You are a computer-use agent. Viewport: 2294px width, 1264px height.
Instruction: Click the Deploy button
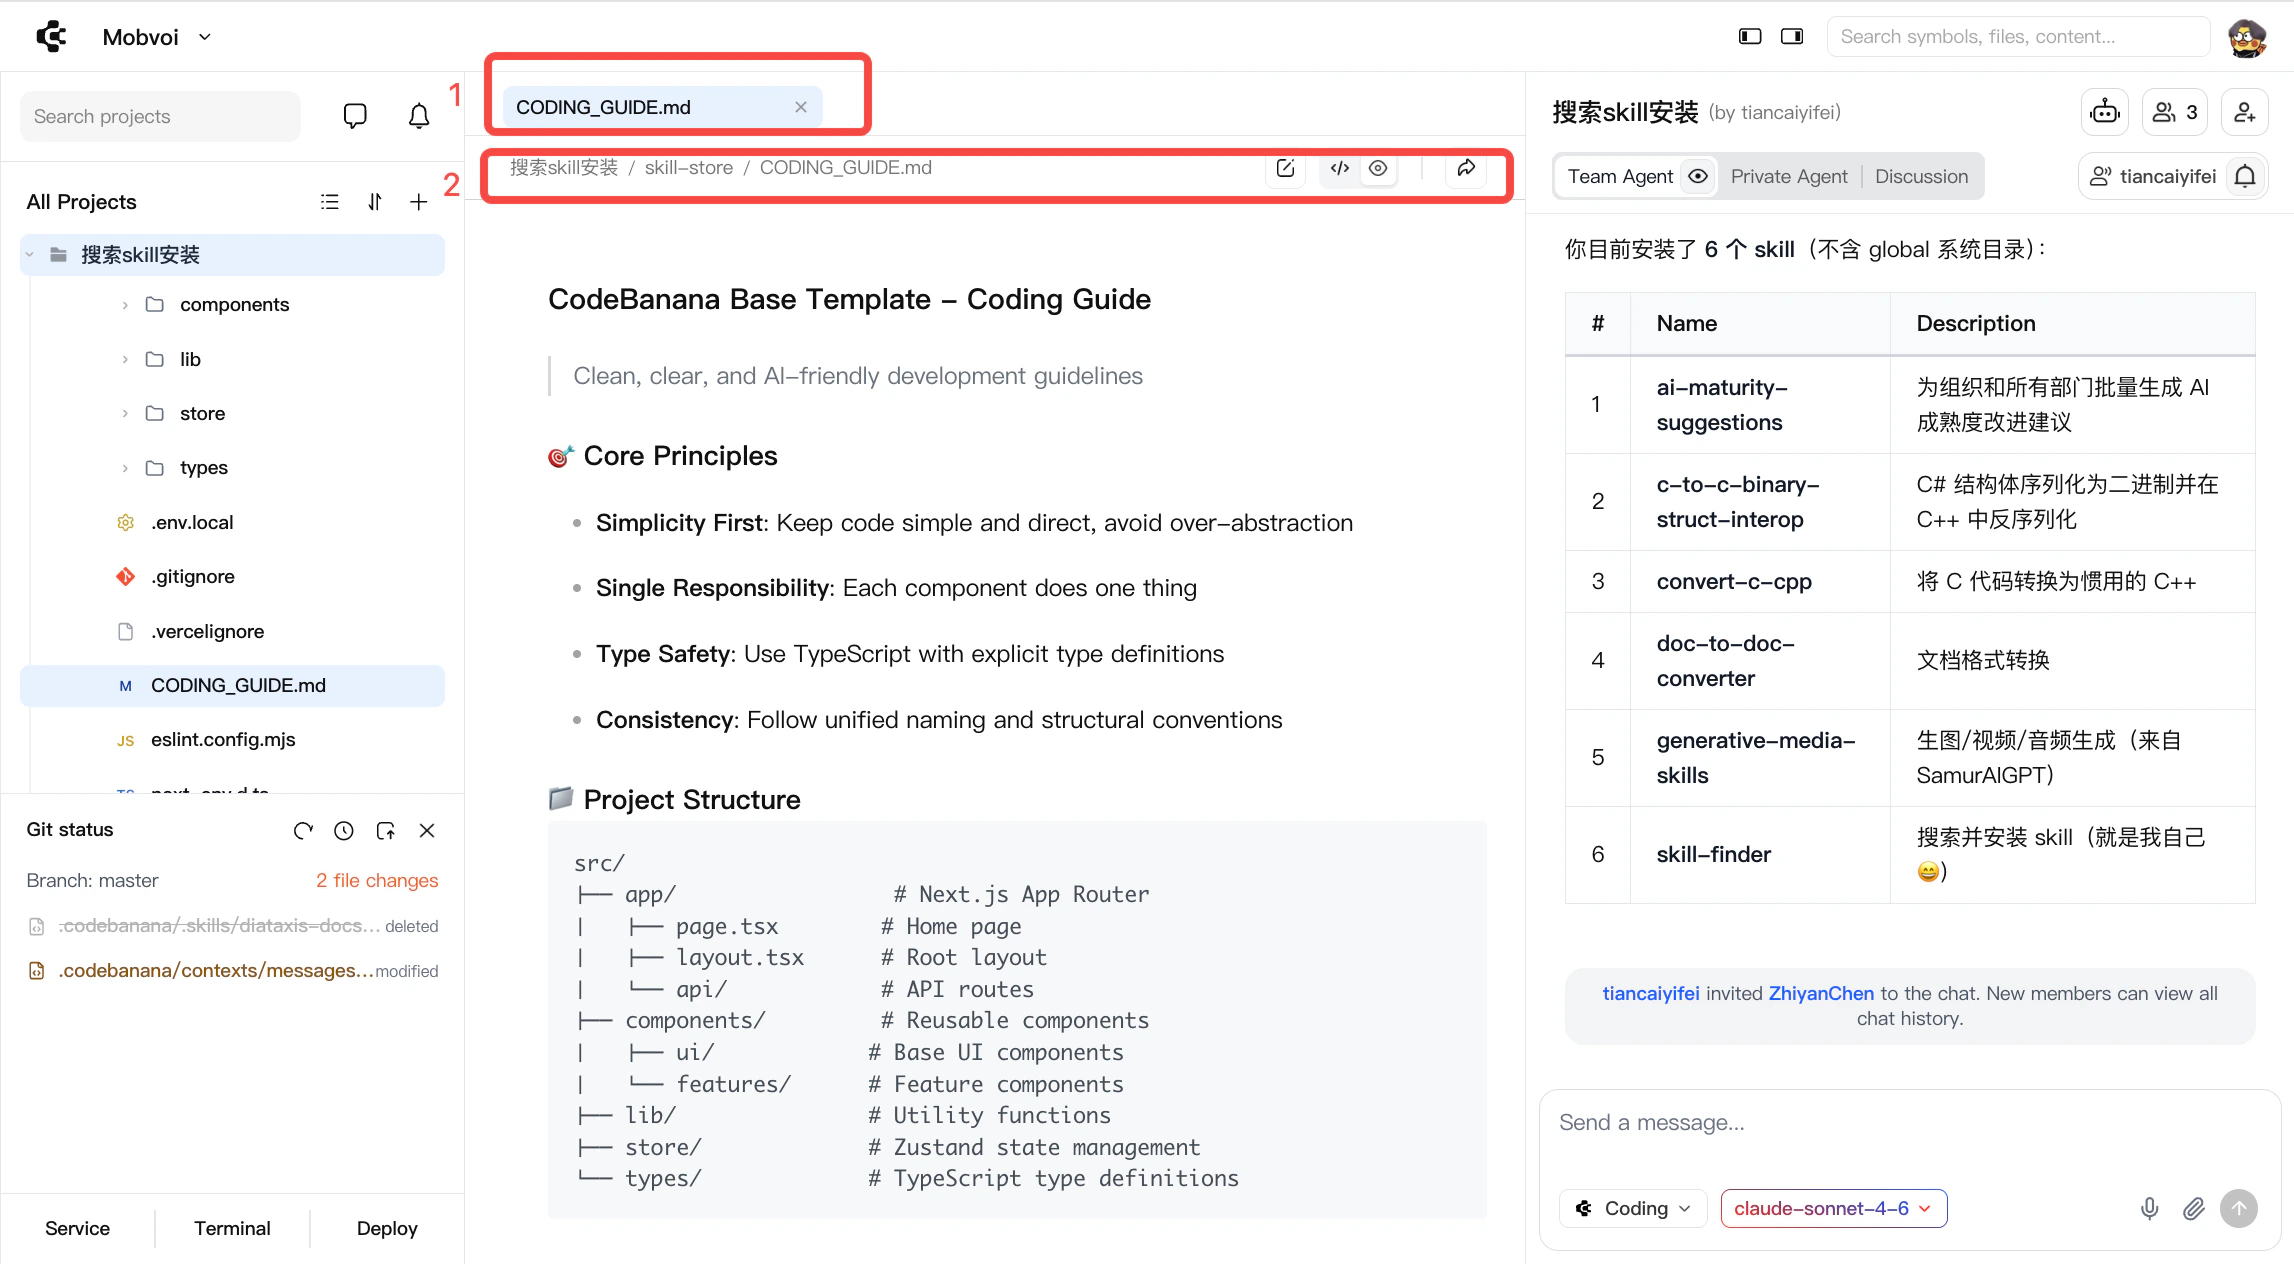pos(387,1228)
